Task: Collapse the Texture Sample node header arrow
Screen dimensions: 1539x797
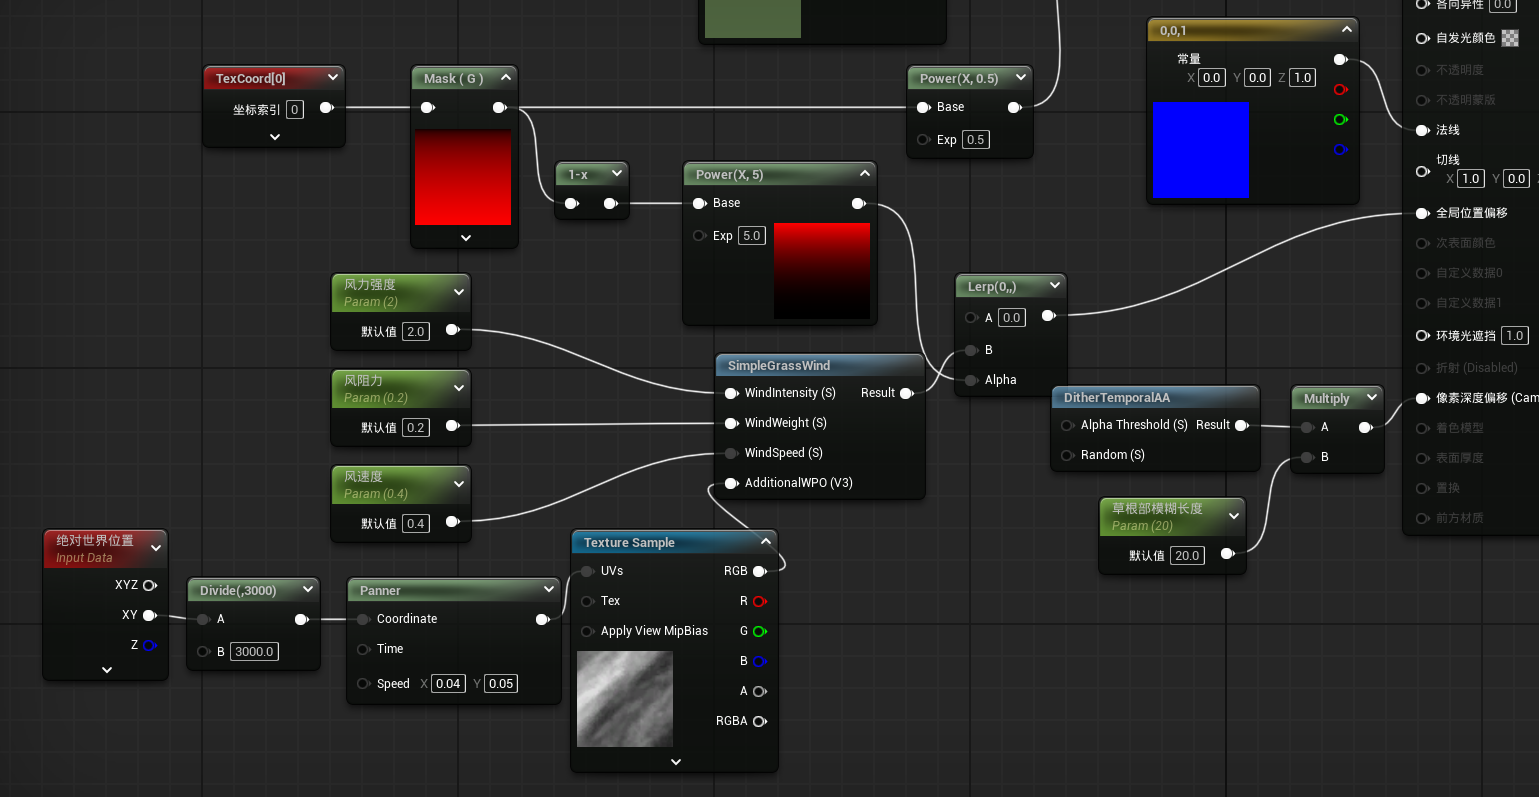Action: coord(766,542)
